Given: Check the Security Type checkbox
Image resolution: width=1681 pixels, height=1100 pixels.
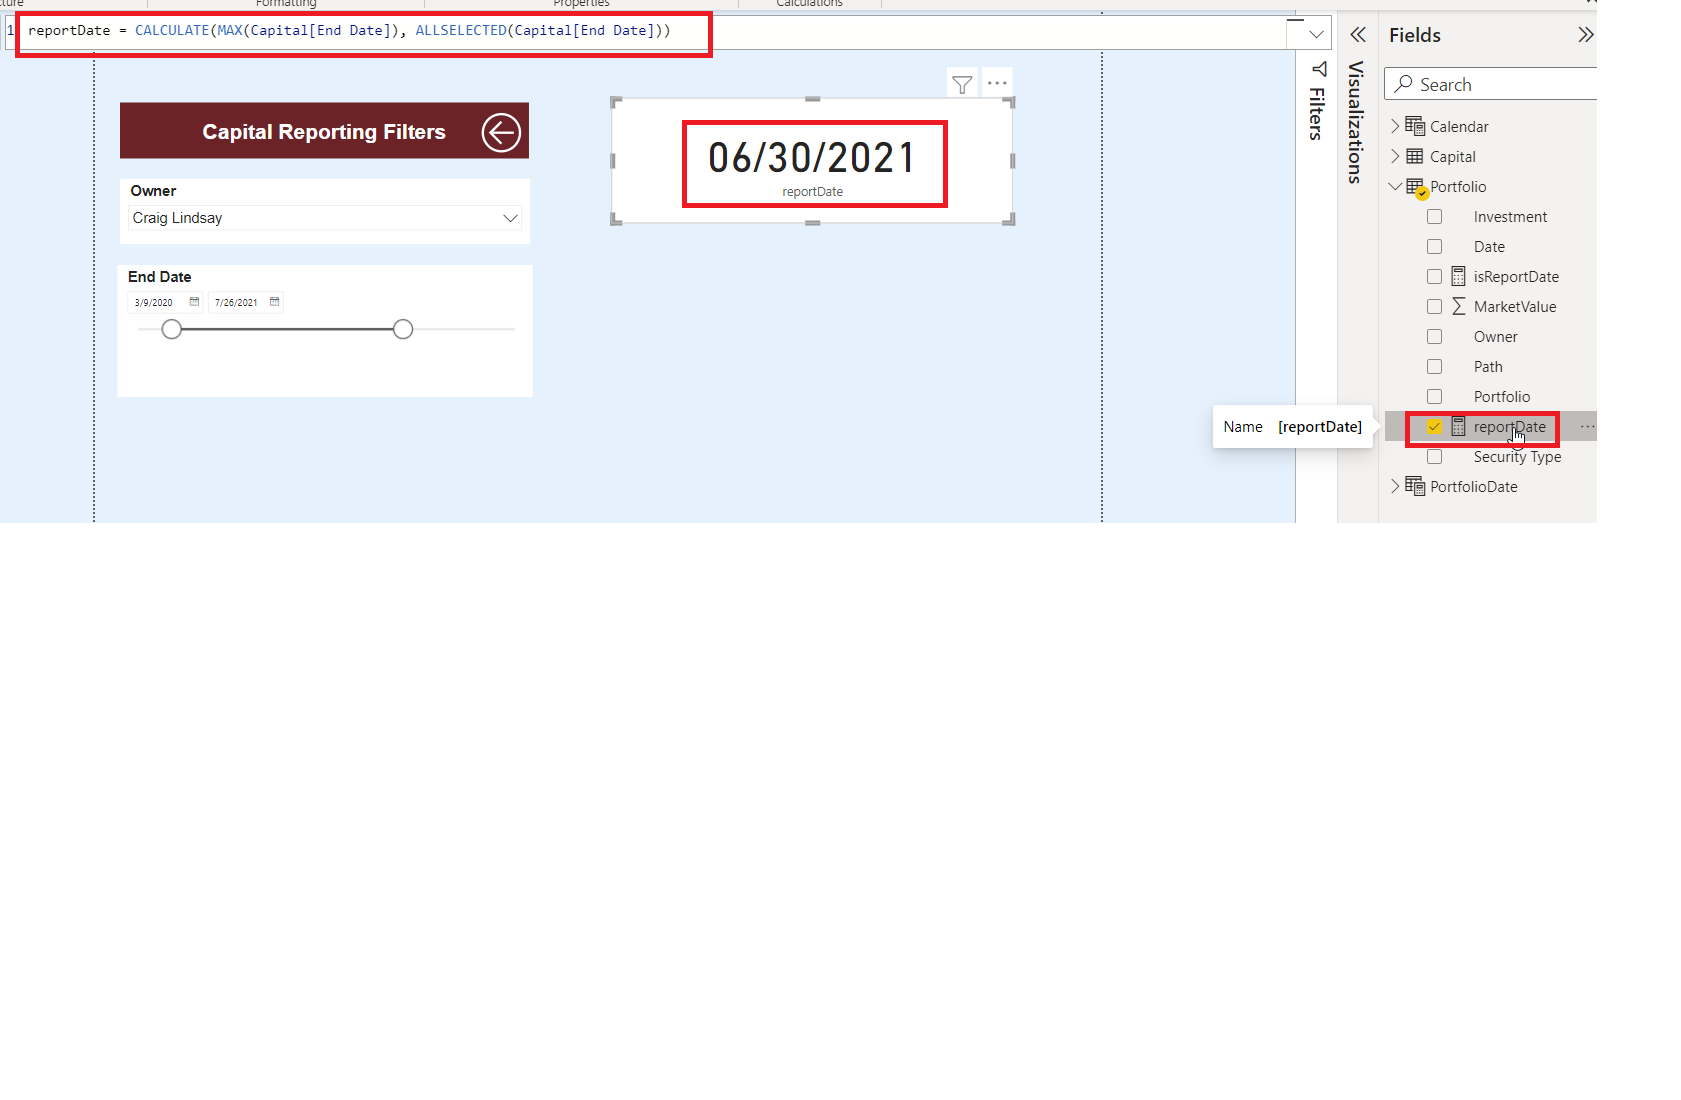Looking at the screenshot, I should (x=1434, y=457).
